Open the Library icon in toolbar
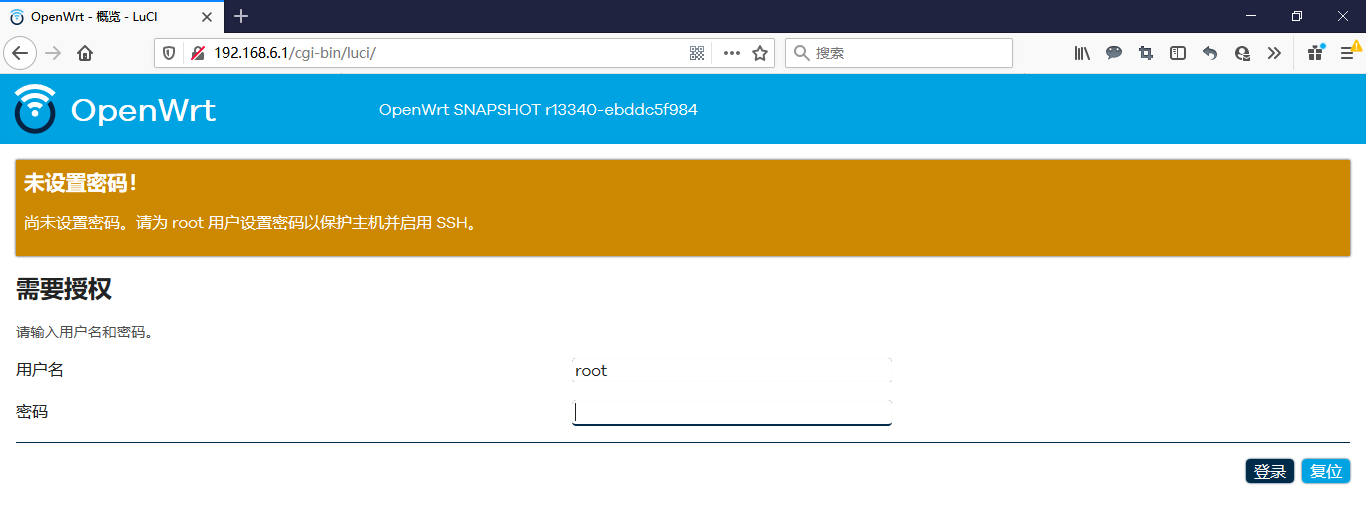The image size is (1366, 507). tap(1082, 53)
